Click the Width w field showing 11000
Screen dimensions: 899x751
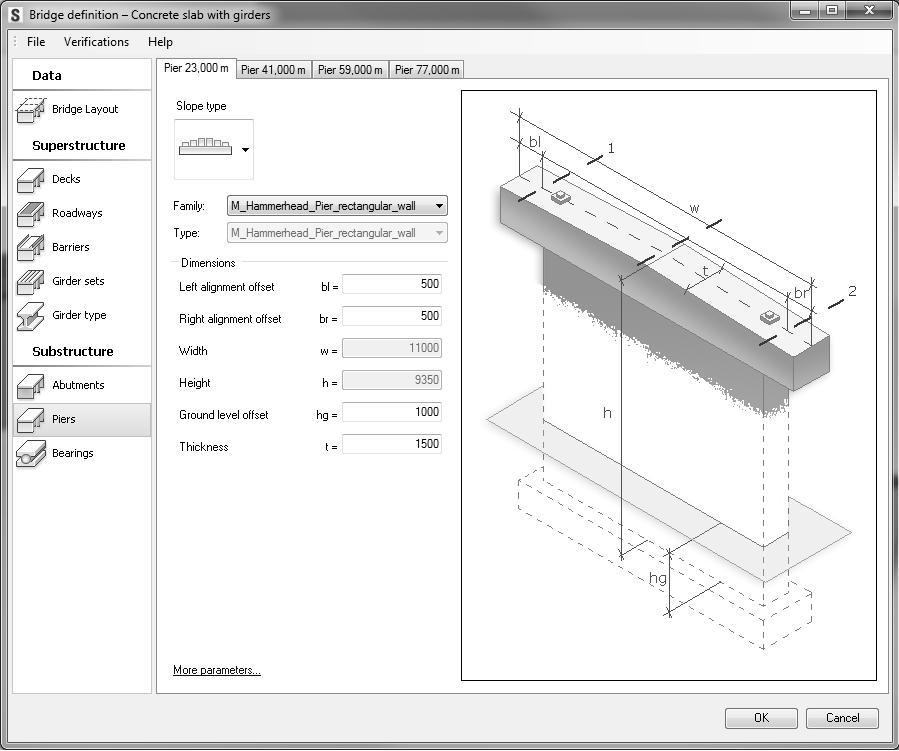pos(392,348)
